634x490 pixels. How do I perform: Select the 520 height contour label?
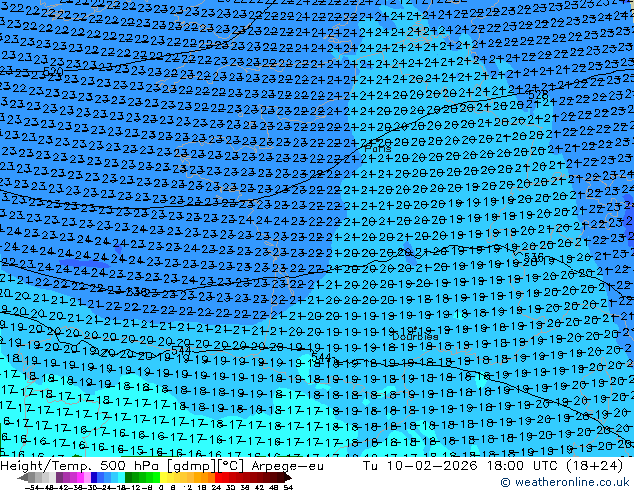coord(53,72)
